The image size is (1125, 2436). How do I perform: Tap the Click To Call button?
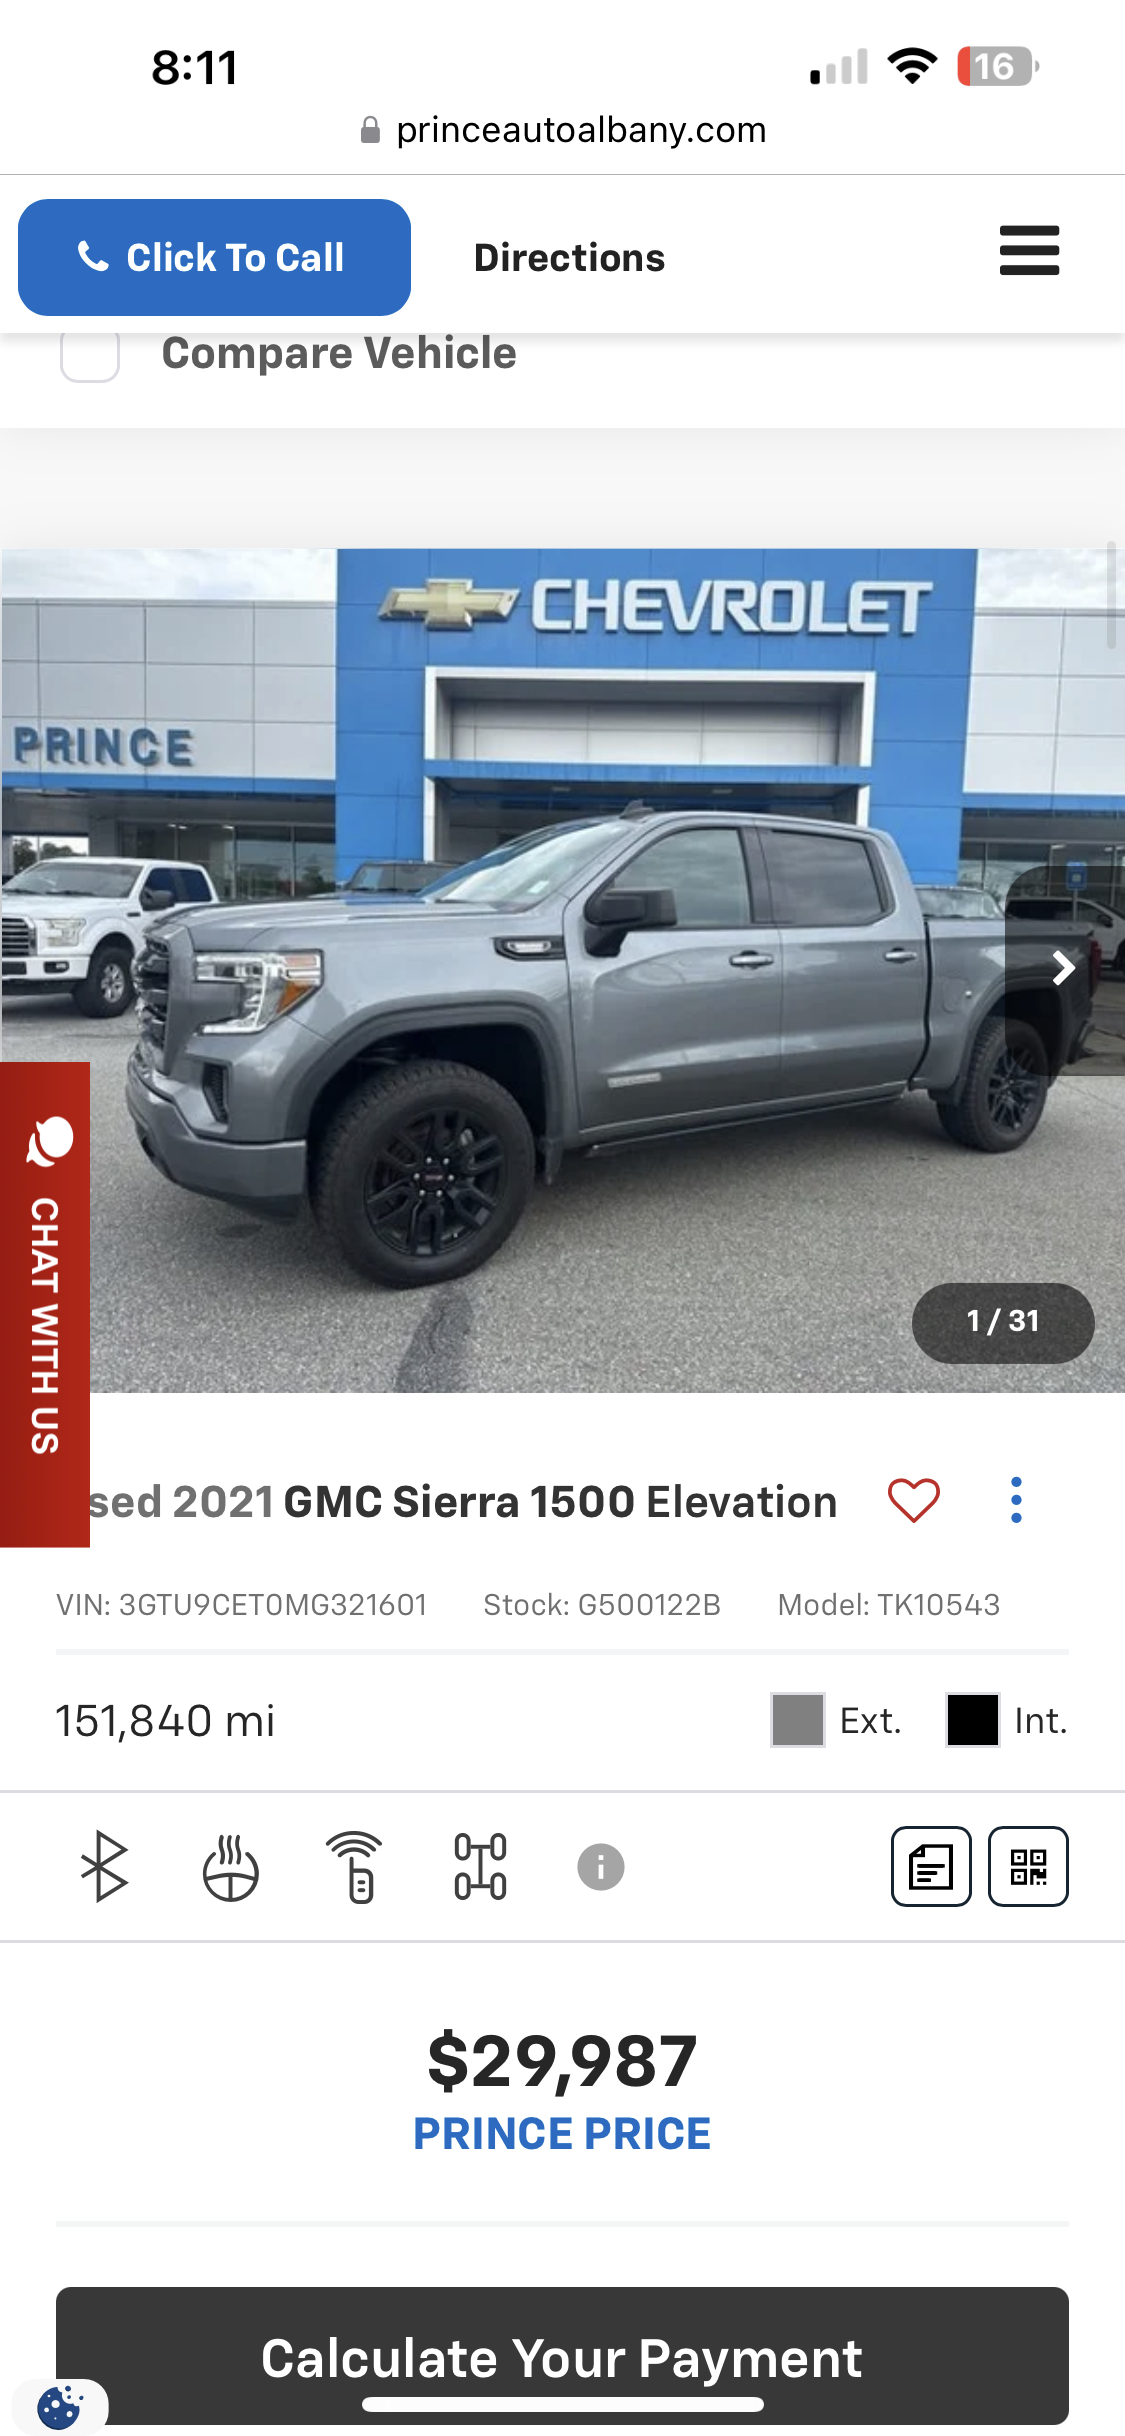click(214, 257)
